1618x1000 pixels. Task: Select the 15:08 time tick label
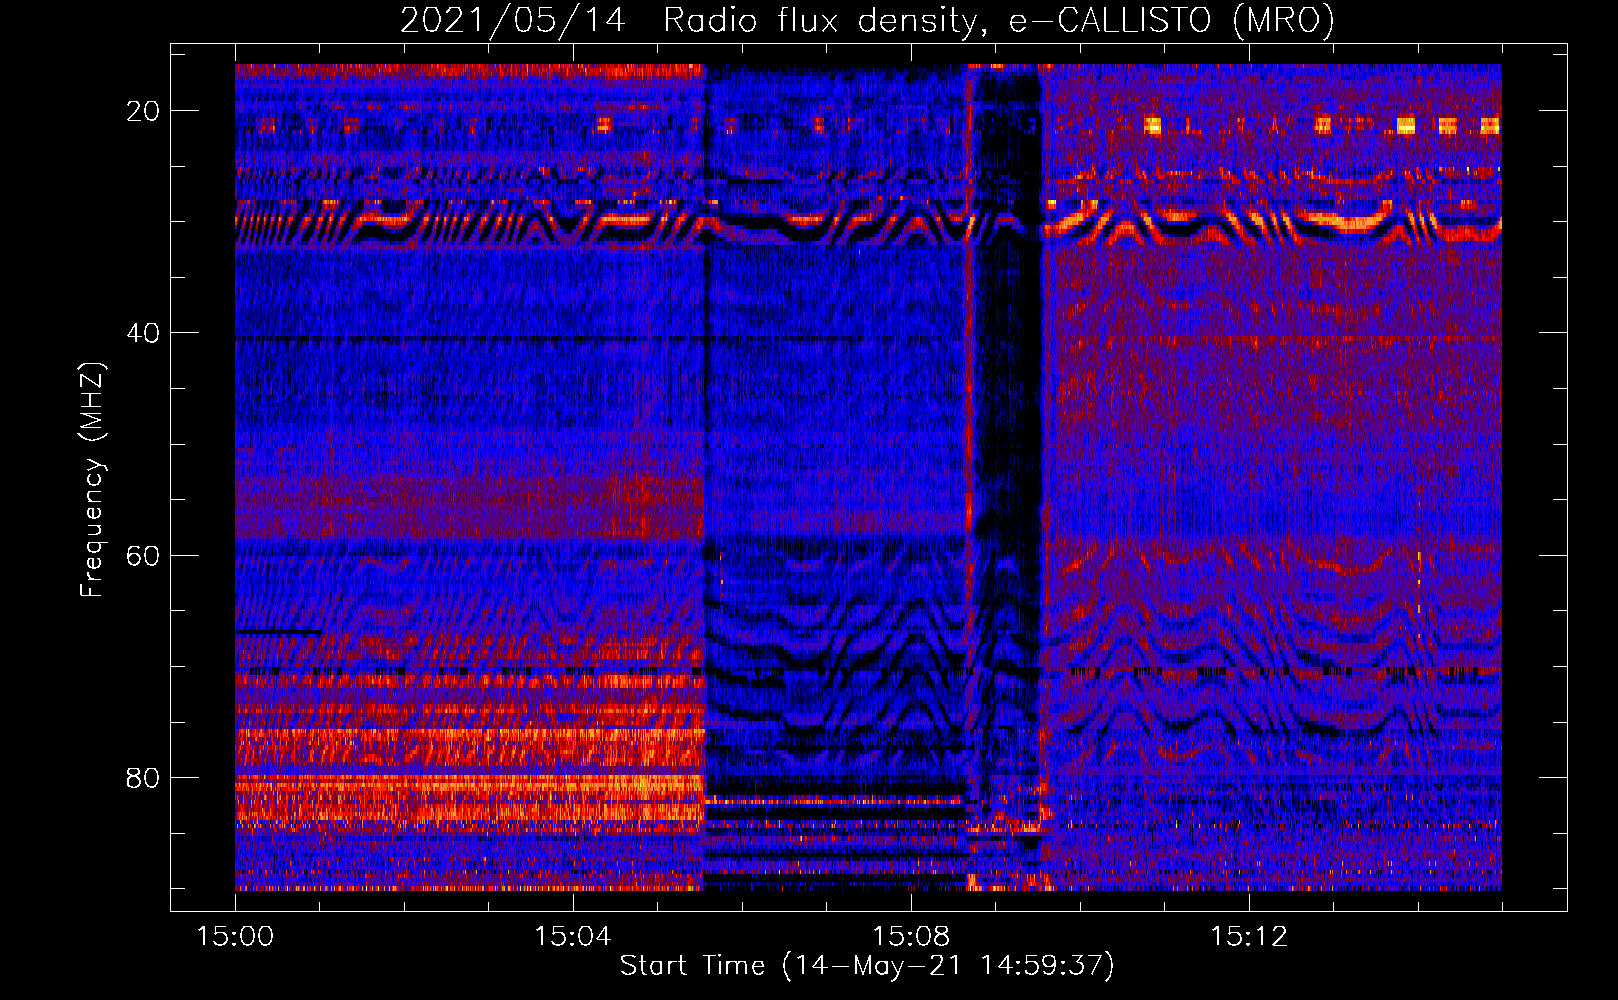(x=911, y=936)
